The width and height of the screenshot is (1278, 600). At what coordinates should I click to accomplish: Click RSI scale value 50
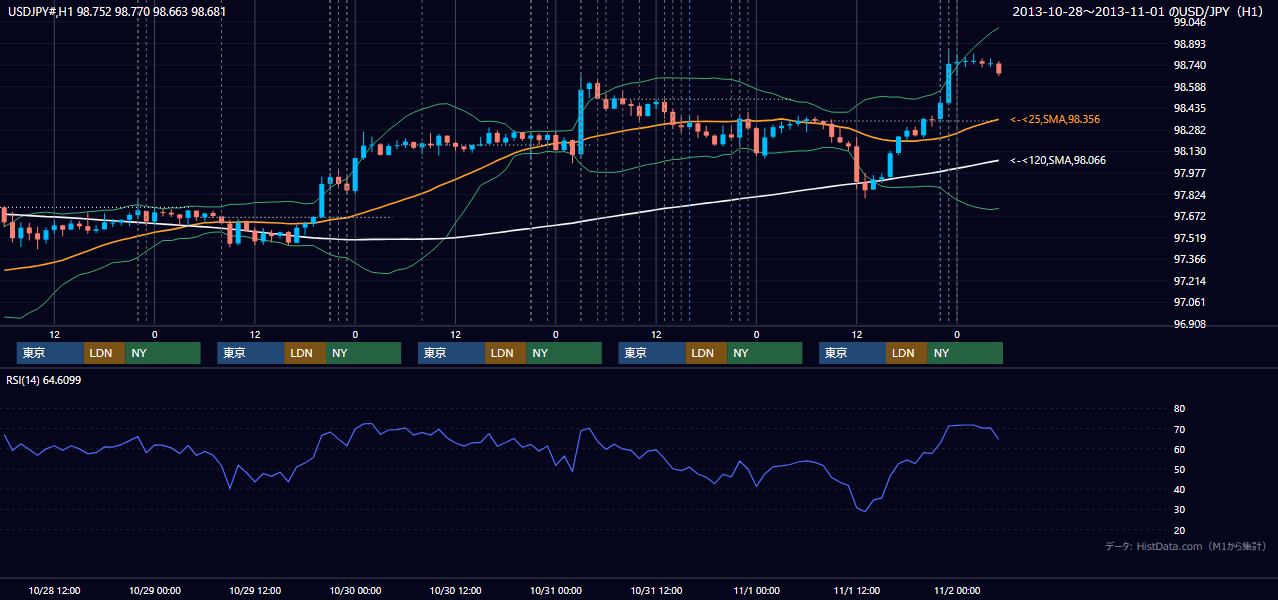tap(1179, 469)
